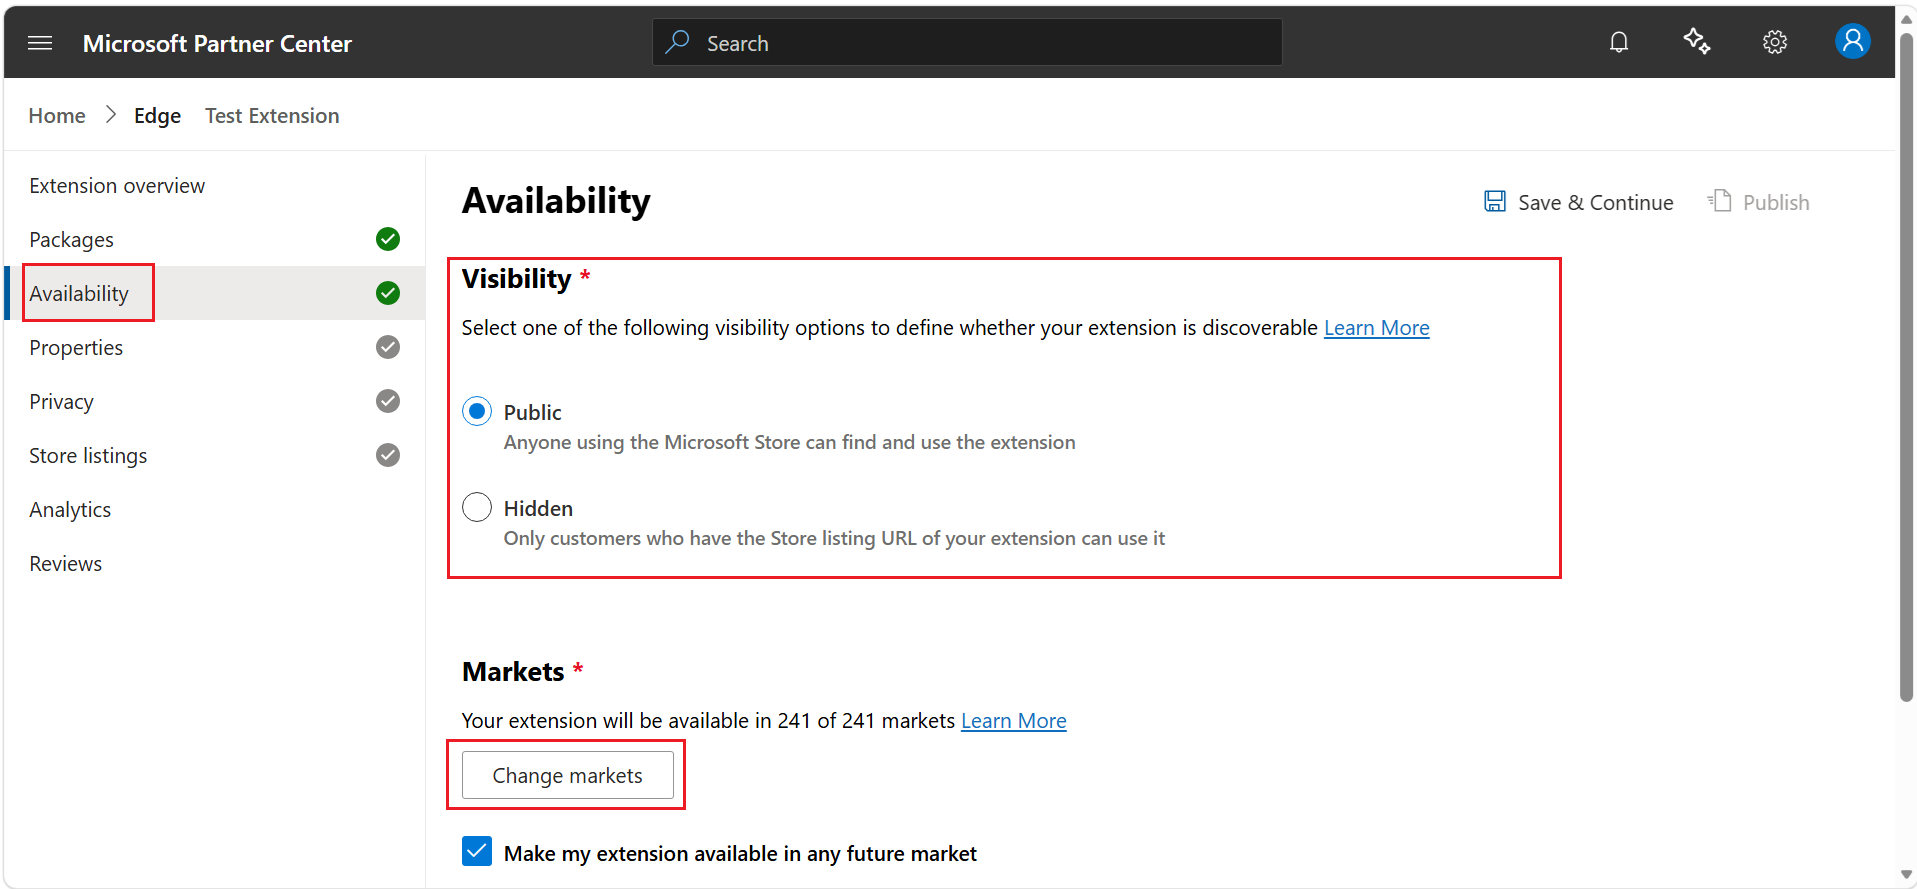The image size is (1917, 889).
Task: Focus the Search input field
Action: pyautogui.click(x=967, y=42)
